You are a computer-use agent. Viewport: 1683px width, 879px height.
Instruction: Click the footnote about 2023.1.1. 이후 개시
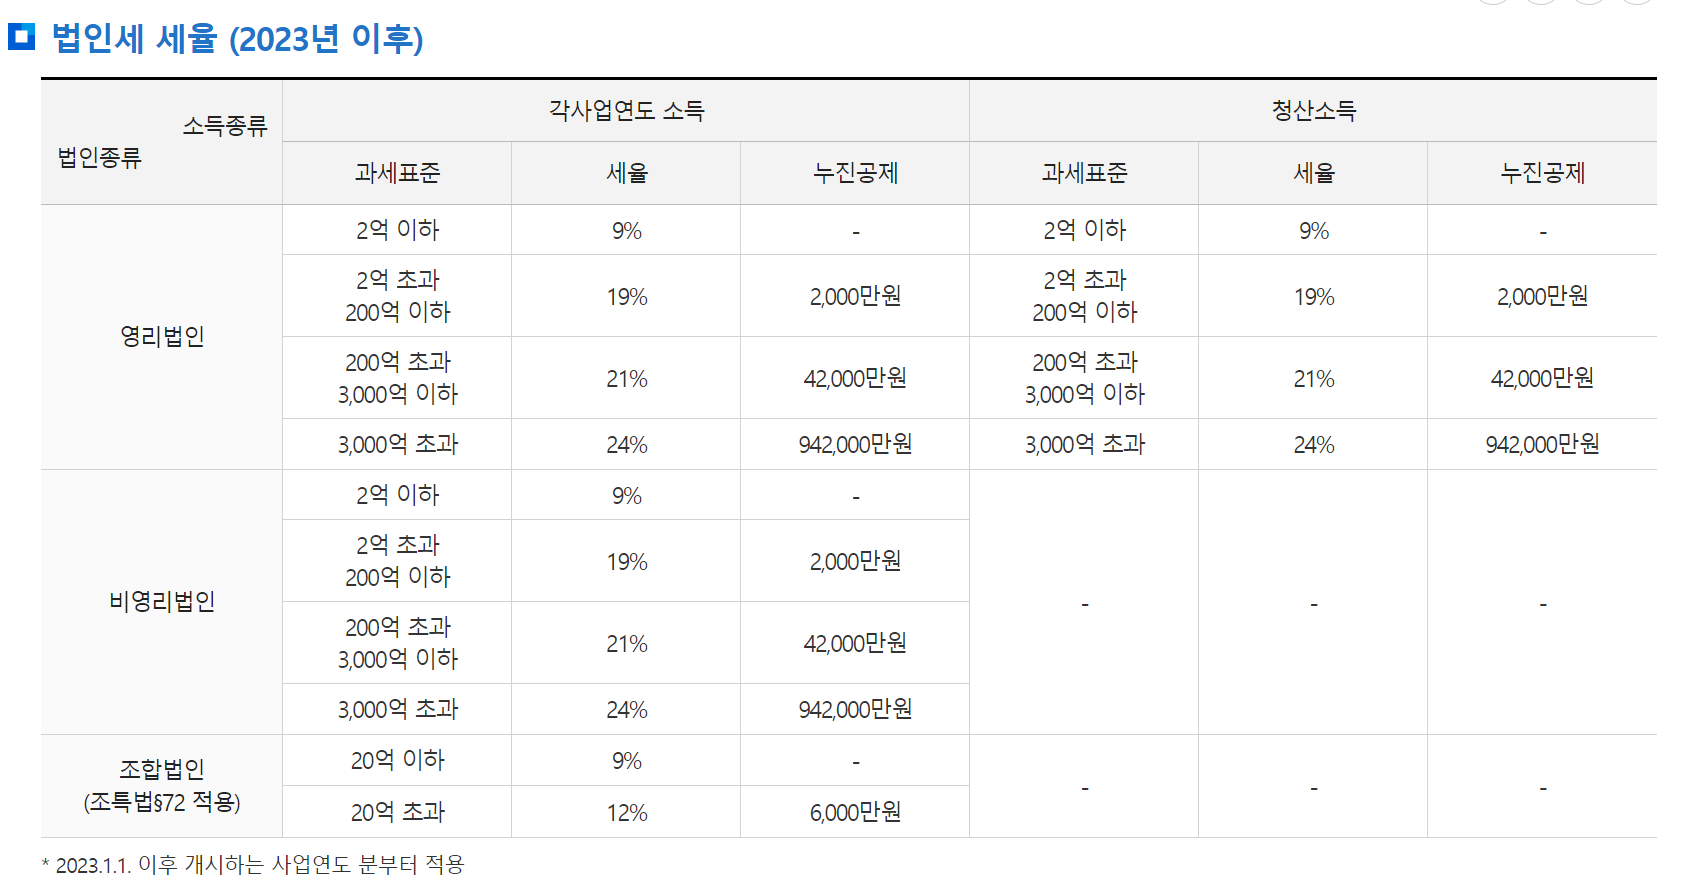point(255,864)
